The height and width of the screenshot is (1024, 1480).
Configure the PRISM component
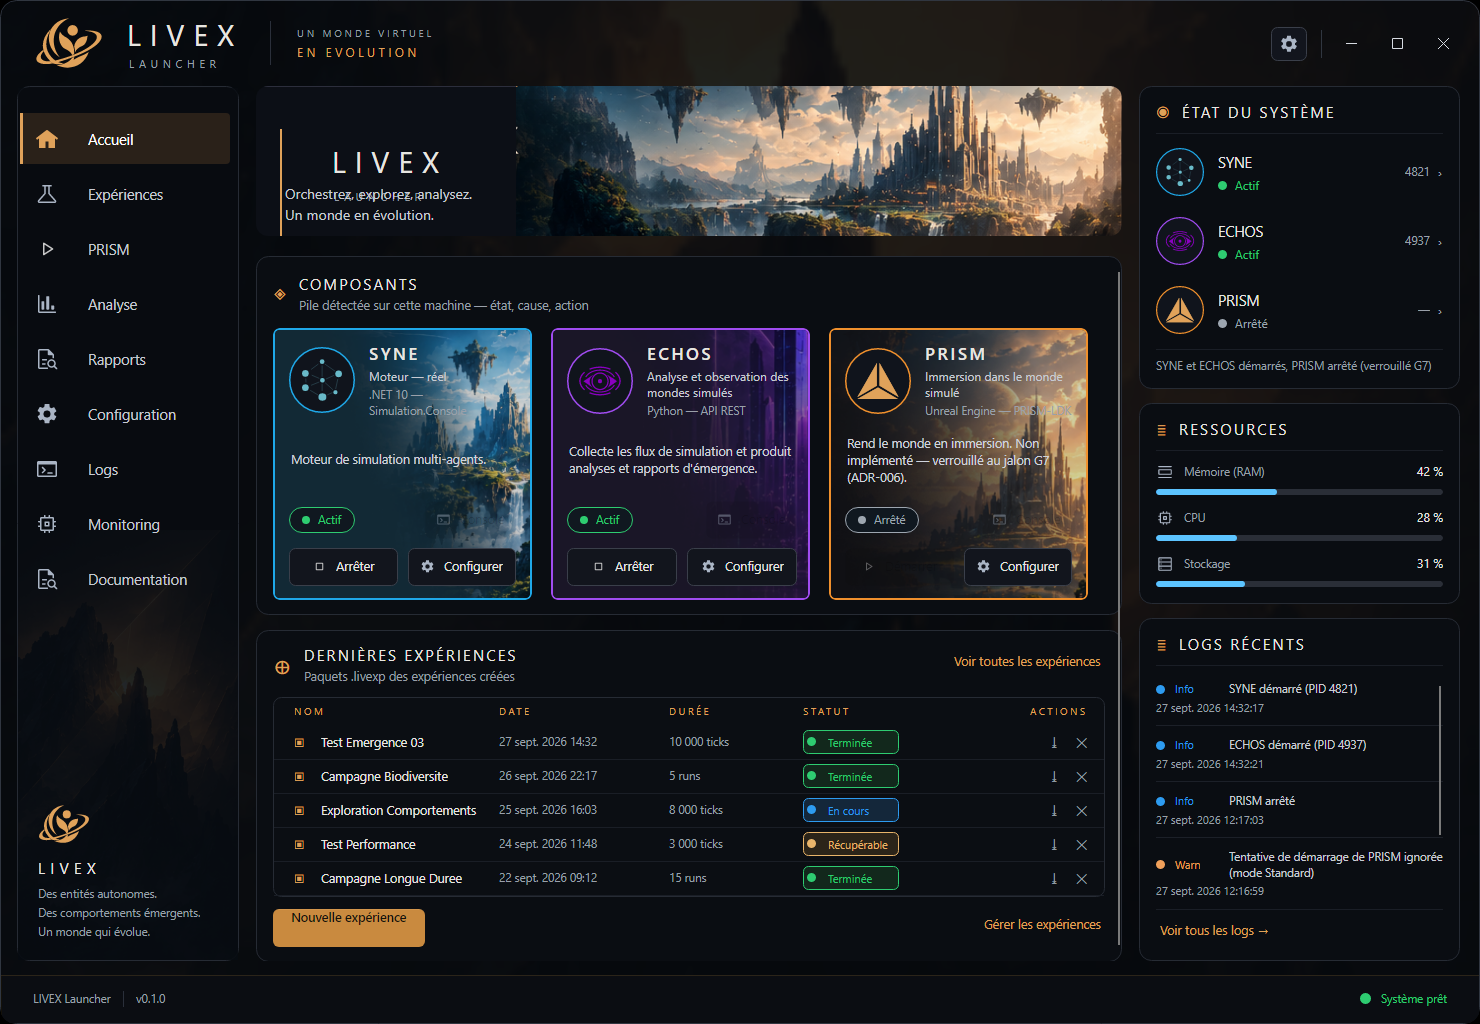[1018, 567]
